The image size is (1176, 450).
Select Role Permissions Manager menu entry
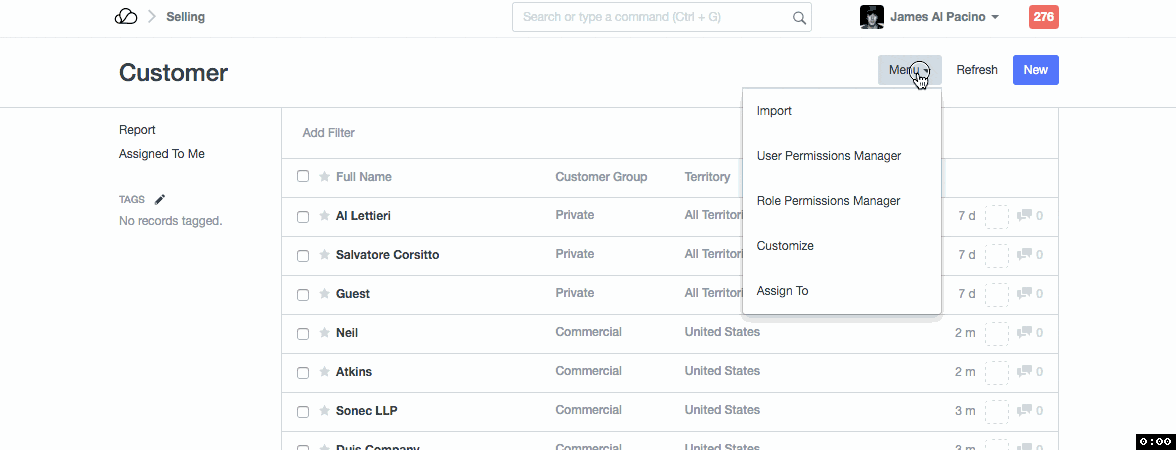coord(828,201)
